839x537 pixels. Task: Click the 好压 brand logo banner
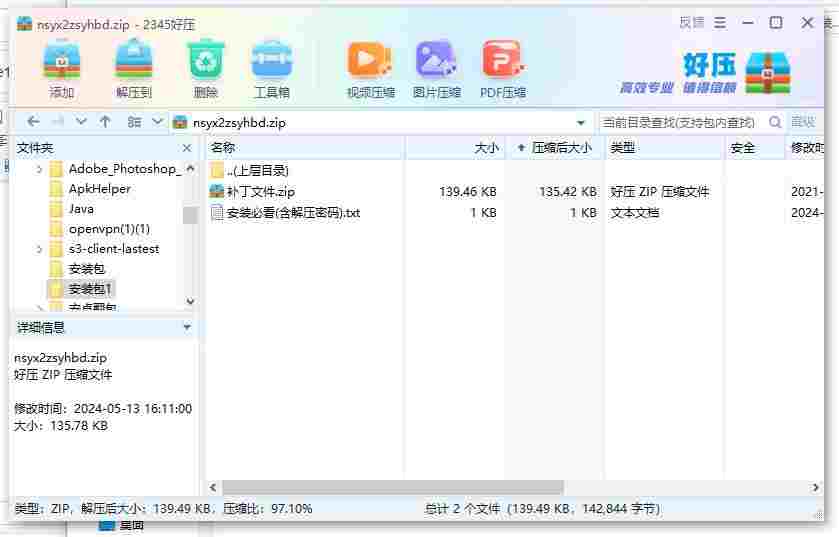[x=705, y=73]
